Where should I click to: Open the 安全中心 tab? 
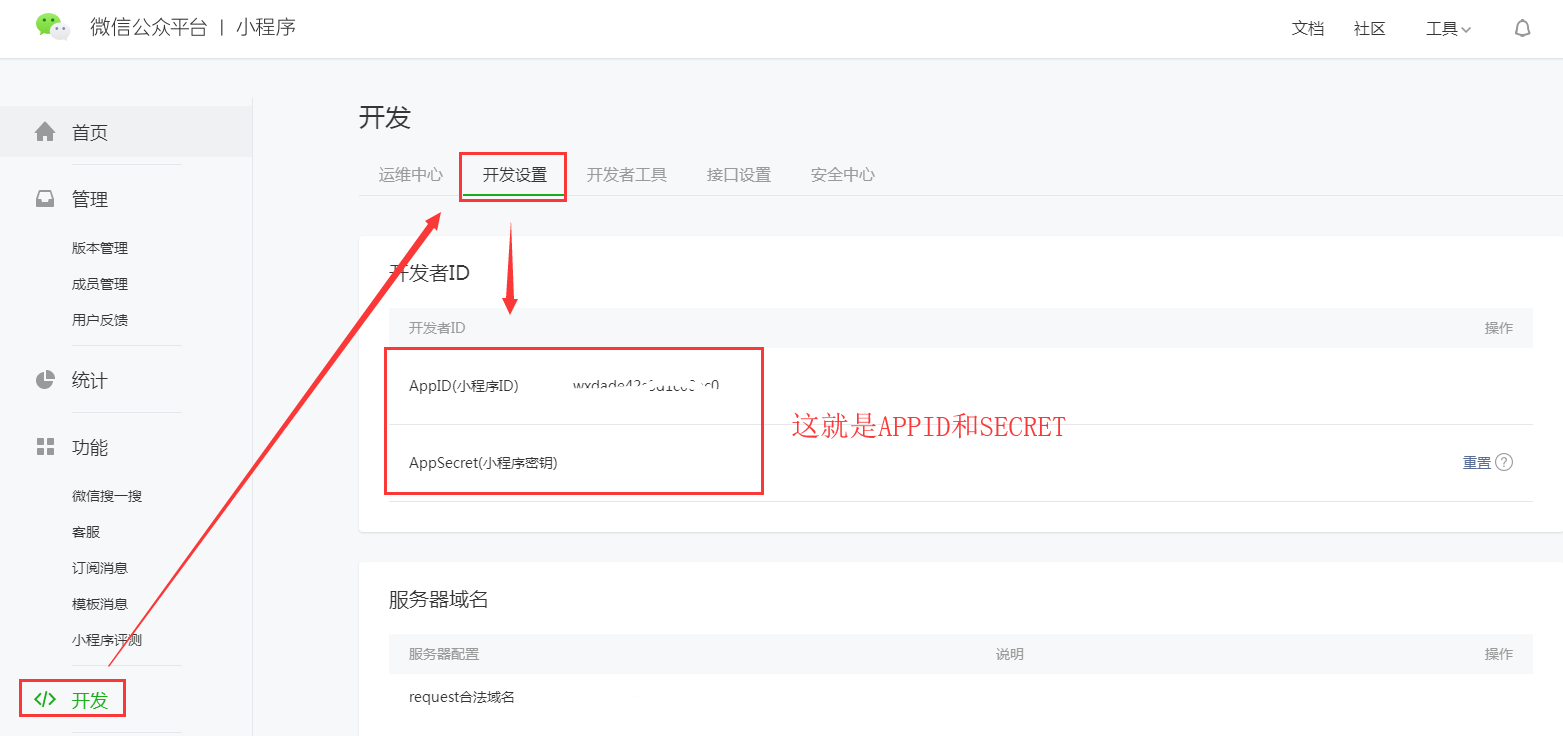[842, 174]
